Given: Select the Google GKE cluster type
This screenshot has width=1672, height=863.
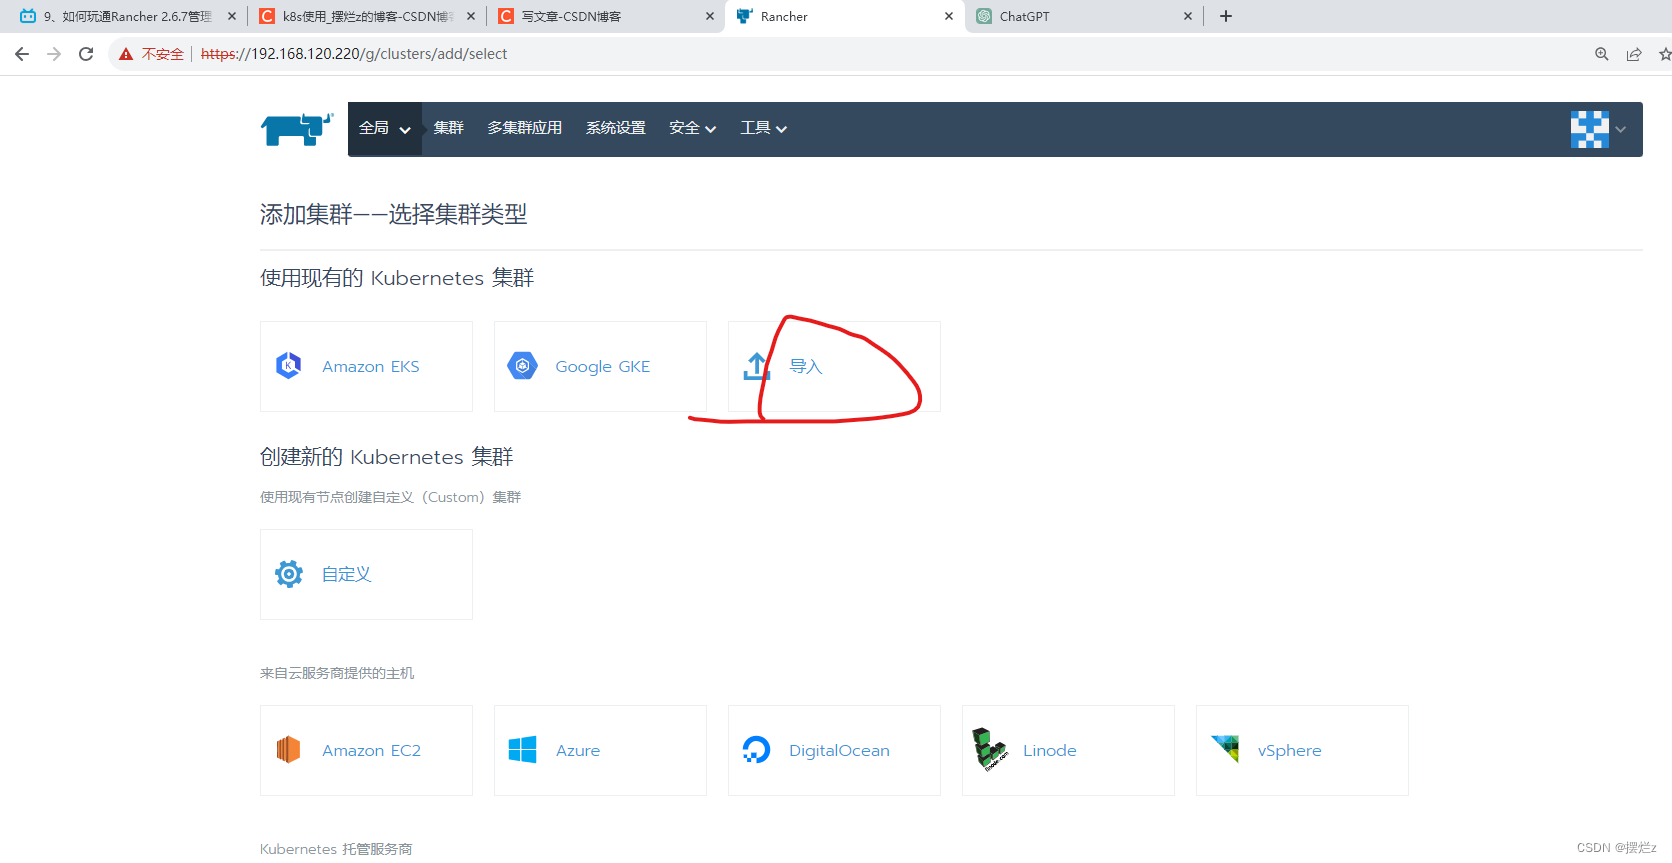Looking at the screenshot, I should click(600, 366).
